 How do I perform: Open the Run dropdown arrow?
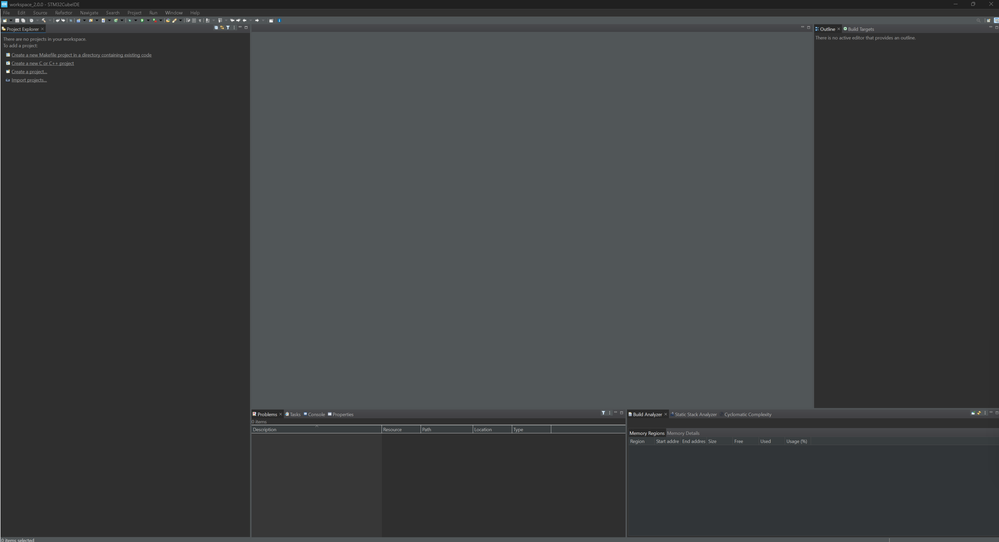click(x=148, y=20)
